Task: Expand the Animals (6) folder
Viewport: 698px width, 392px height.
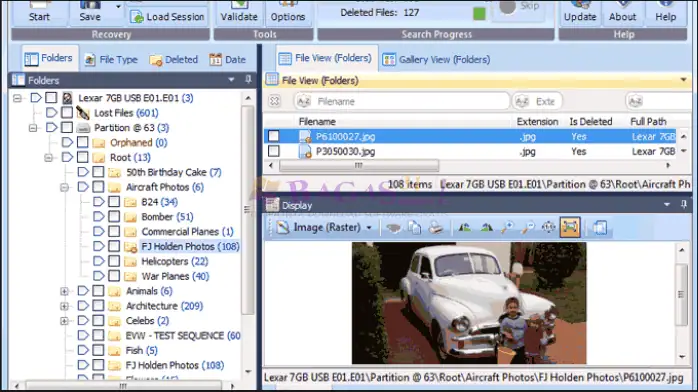Action: pyautogui.click(x=64, y=291)
